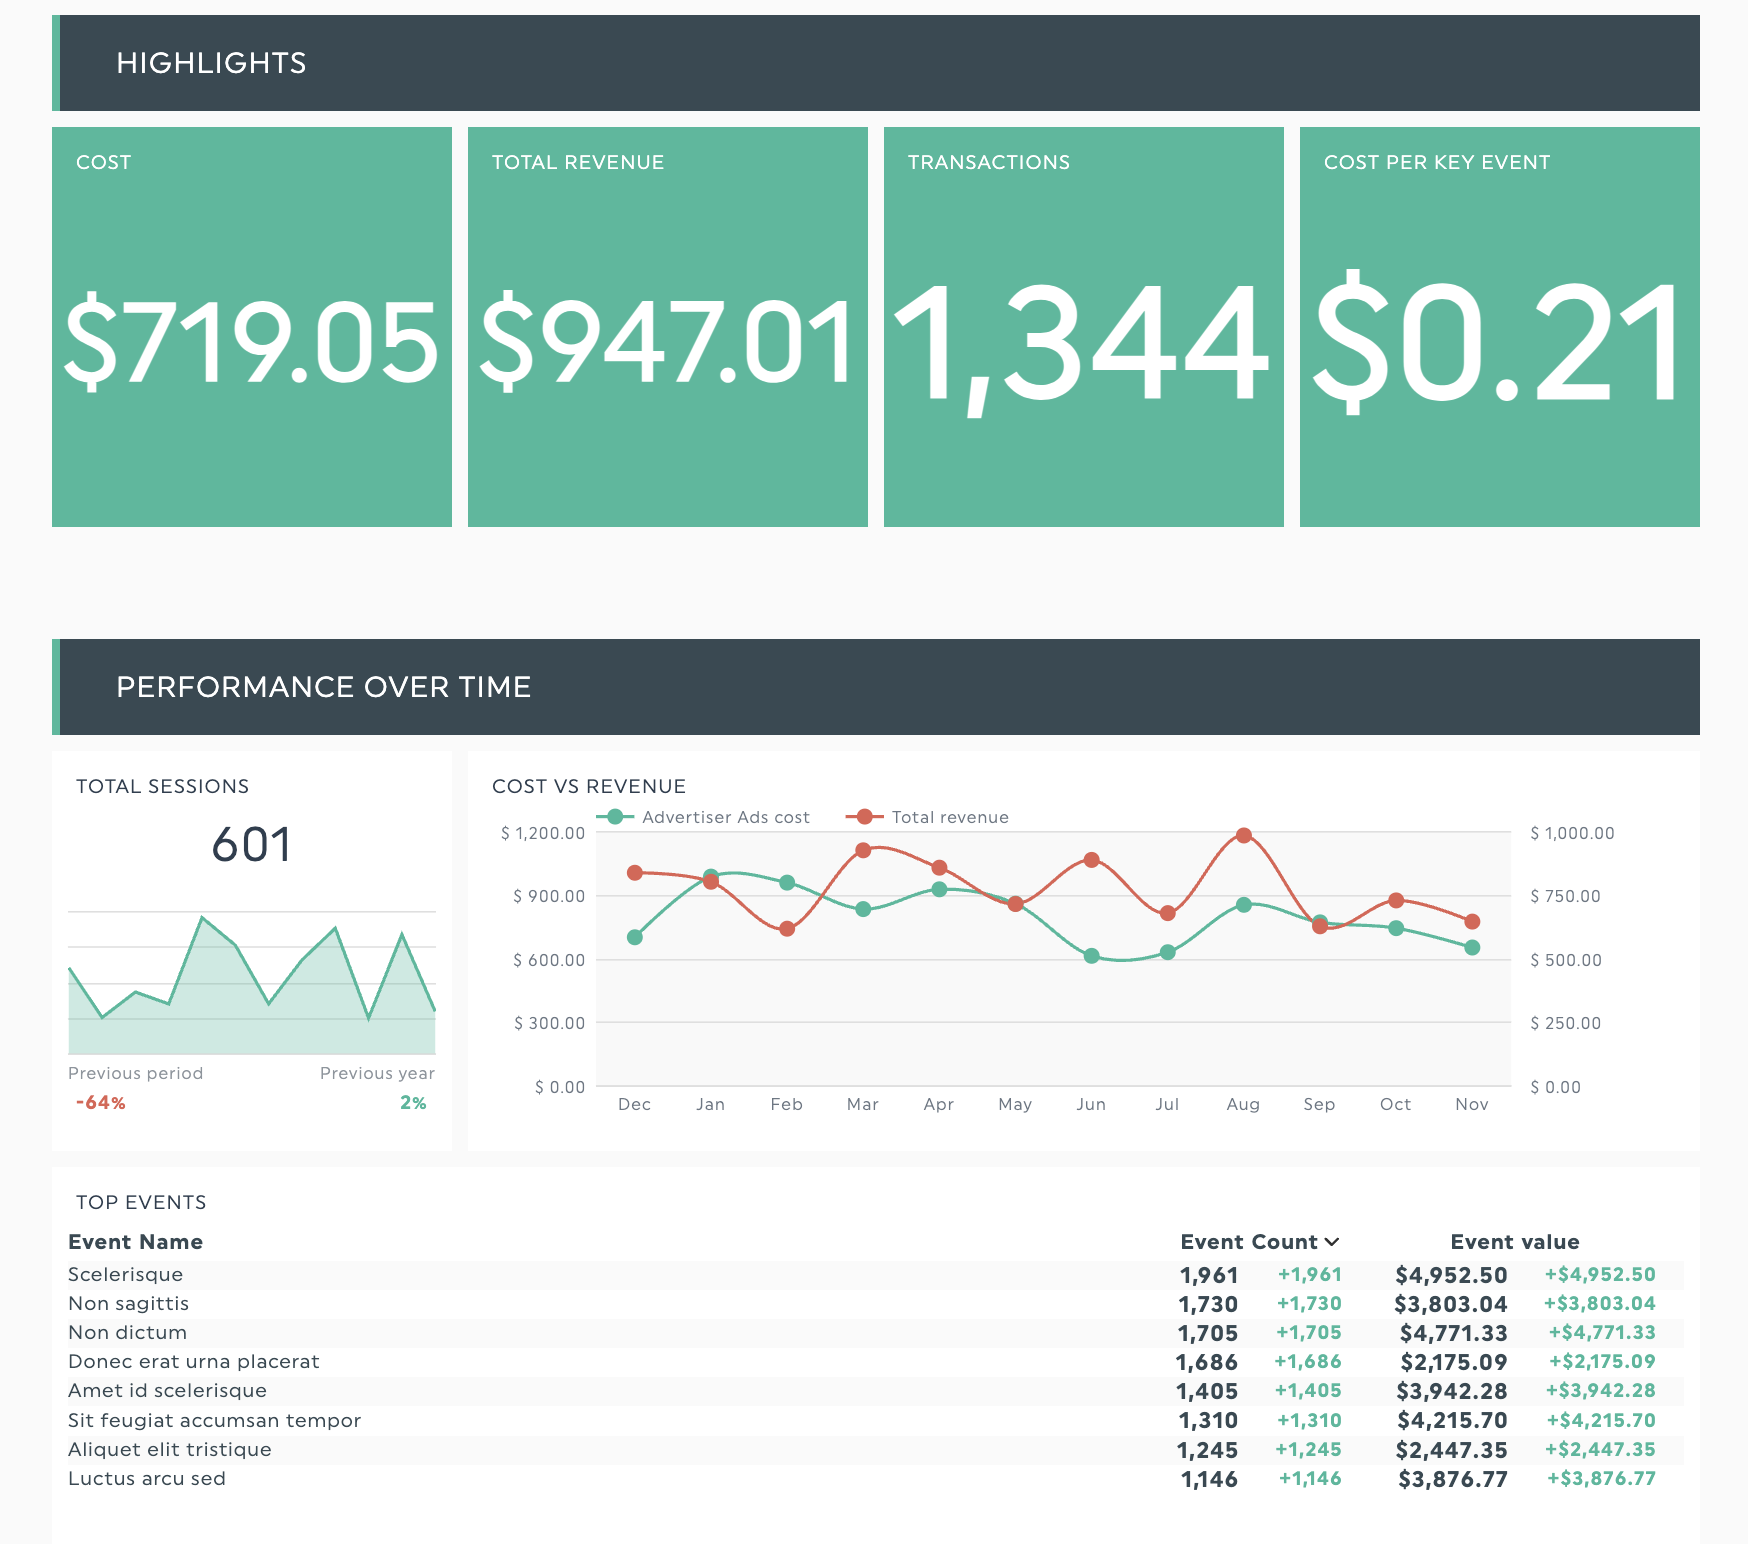1748x1544 pixels.
Task: Sort table by Event value column
Action: pyautogui.click(x=1514, y=1242)
